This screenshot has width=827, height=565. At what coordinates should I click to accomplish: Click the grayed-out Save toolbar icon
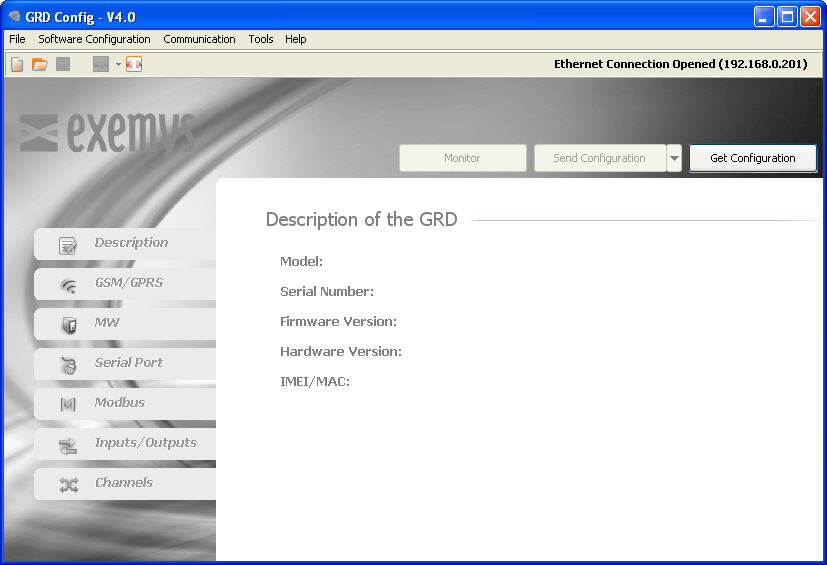(63, 64)
